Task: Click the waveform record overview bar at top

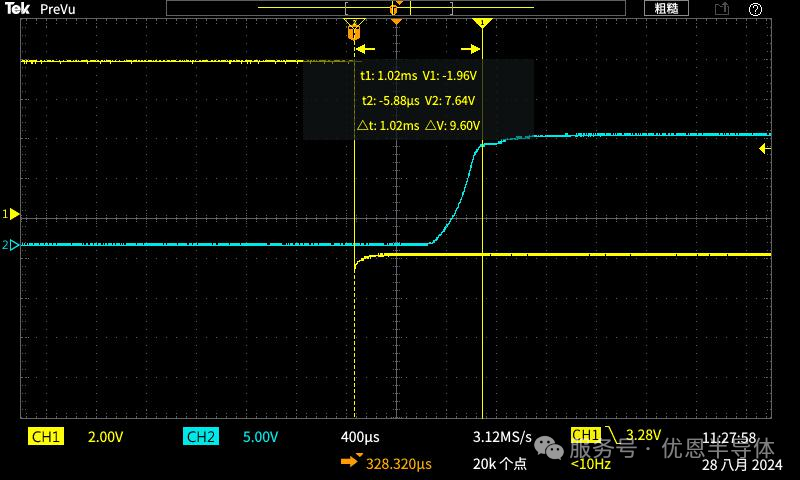Action: (x=396, y=7)
